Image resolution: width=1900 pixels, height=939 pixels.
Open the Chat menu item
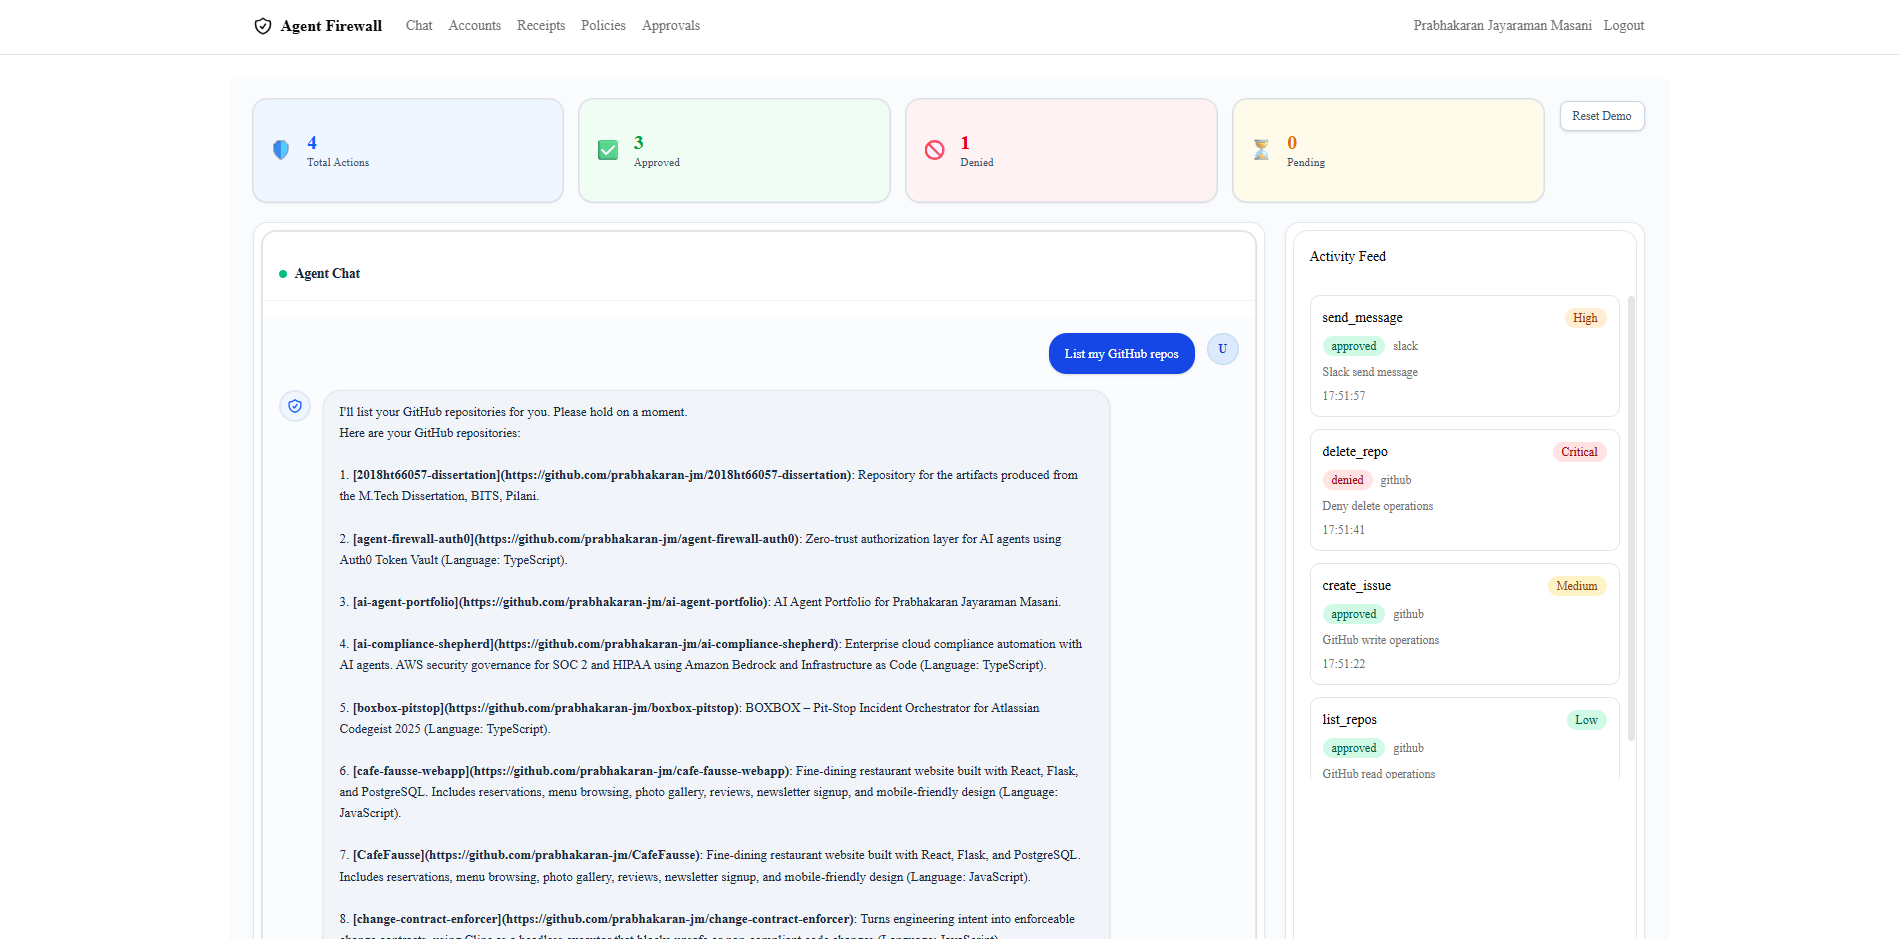tap(419, 26)
